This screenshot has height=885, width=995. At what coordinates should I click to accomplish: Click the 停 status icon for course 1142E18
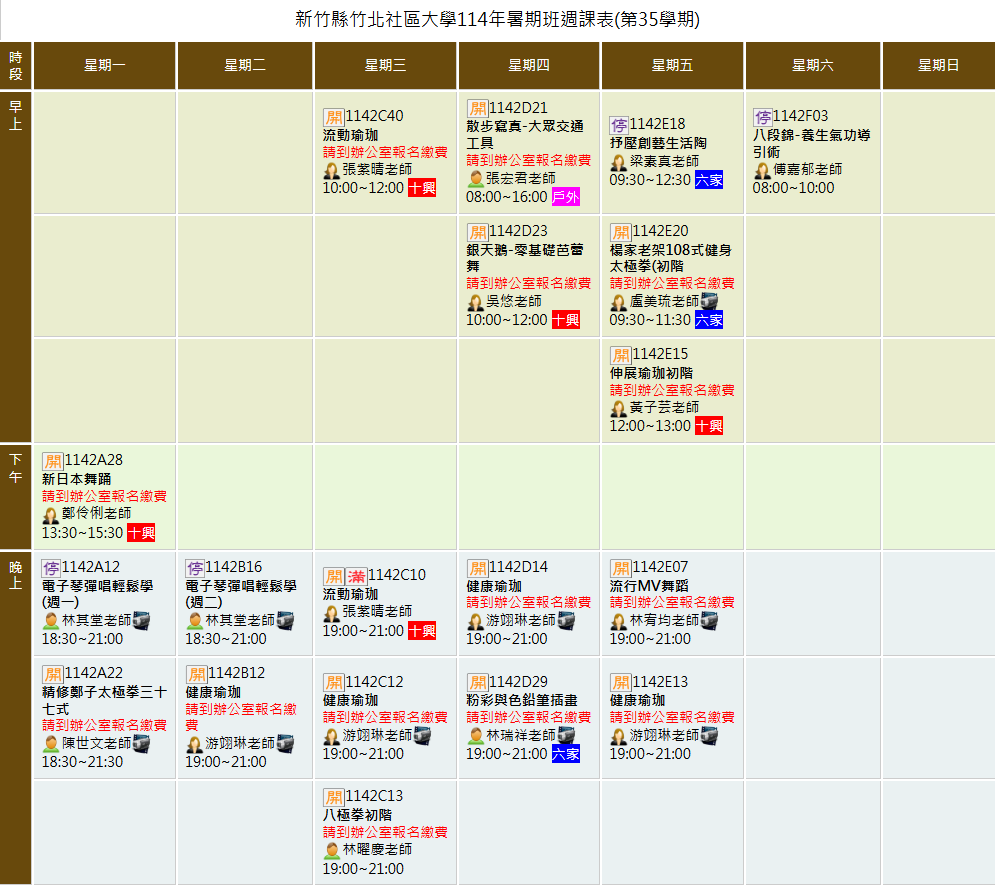point(619,125)
